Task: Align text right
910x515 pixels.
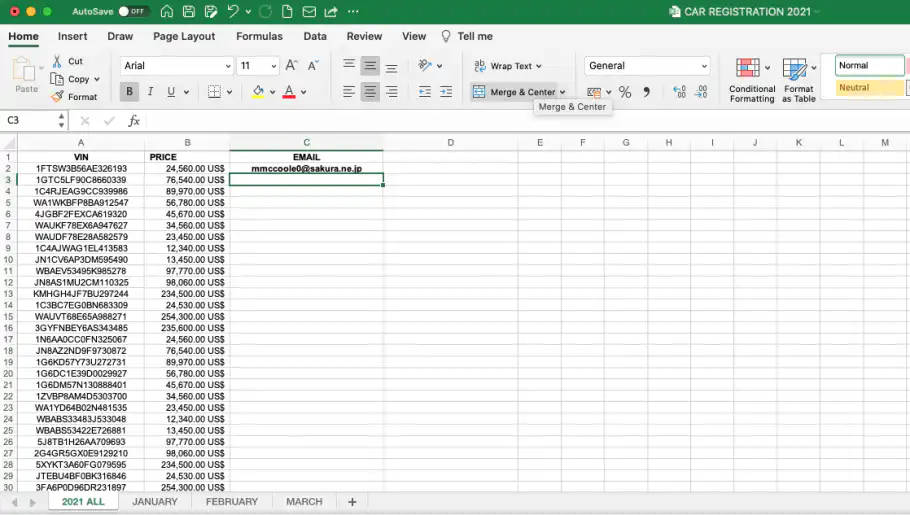Action: [x=392, y=92]
